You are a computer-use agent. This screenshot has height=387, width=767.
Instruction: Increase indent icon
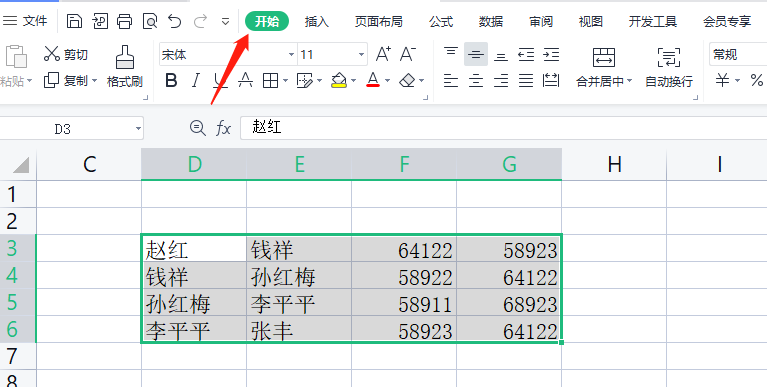pos(551,54)
